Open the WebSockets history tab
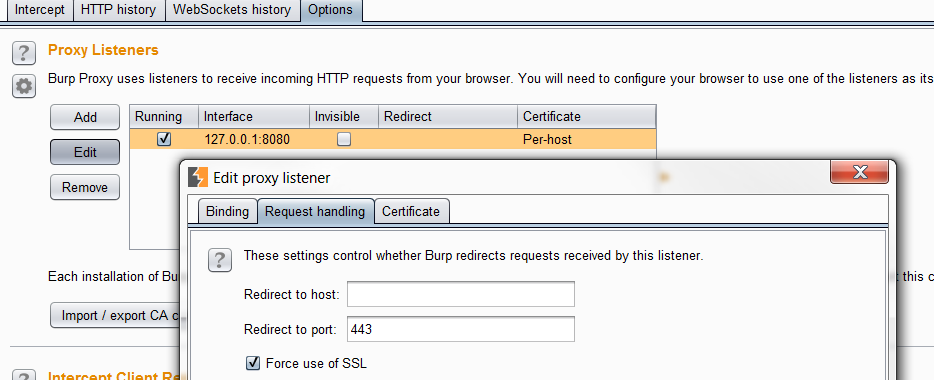 [232, 10]
